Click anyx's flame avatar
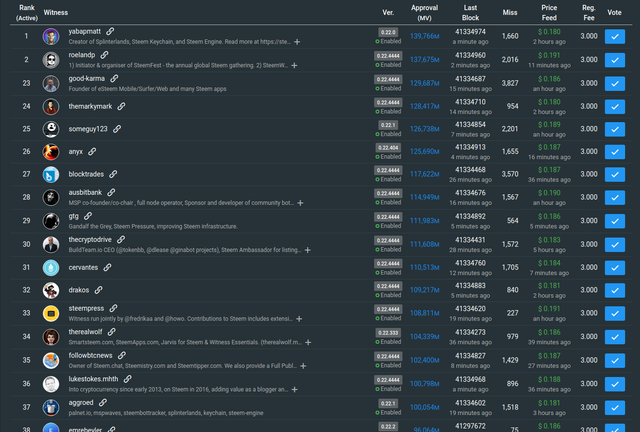This screenshot has height=432, width=640. 51,152
